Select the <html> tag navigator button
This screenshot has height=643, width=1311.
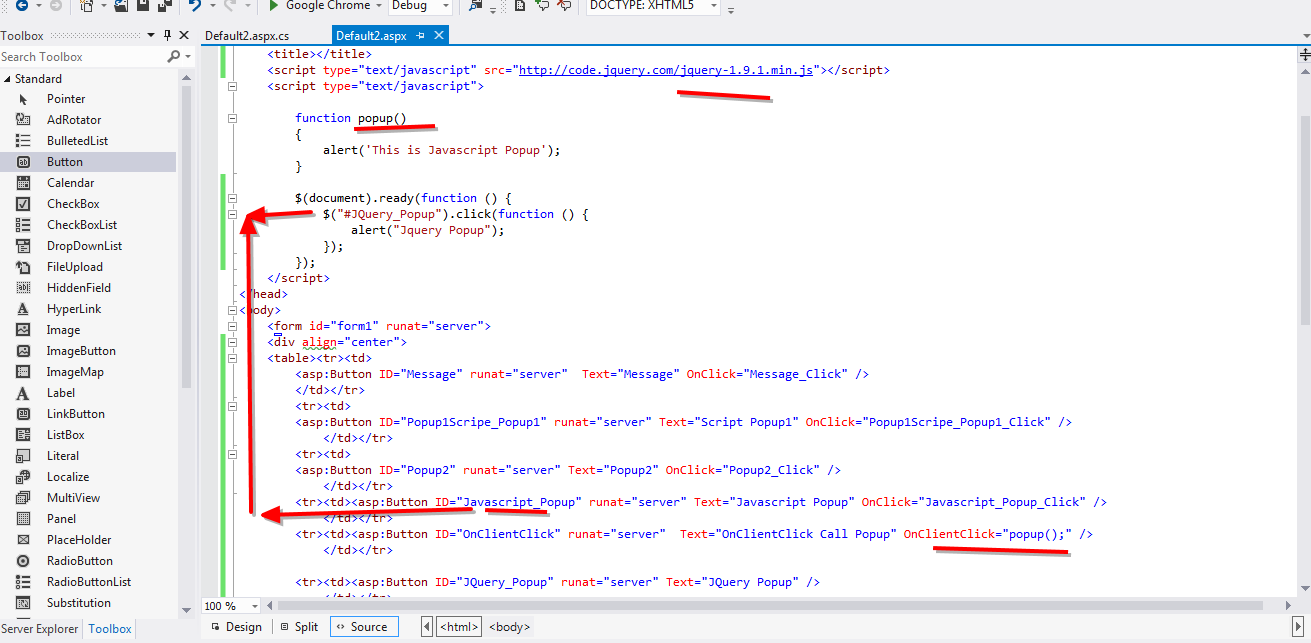coord(459,627)
